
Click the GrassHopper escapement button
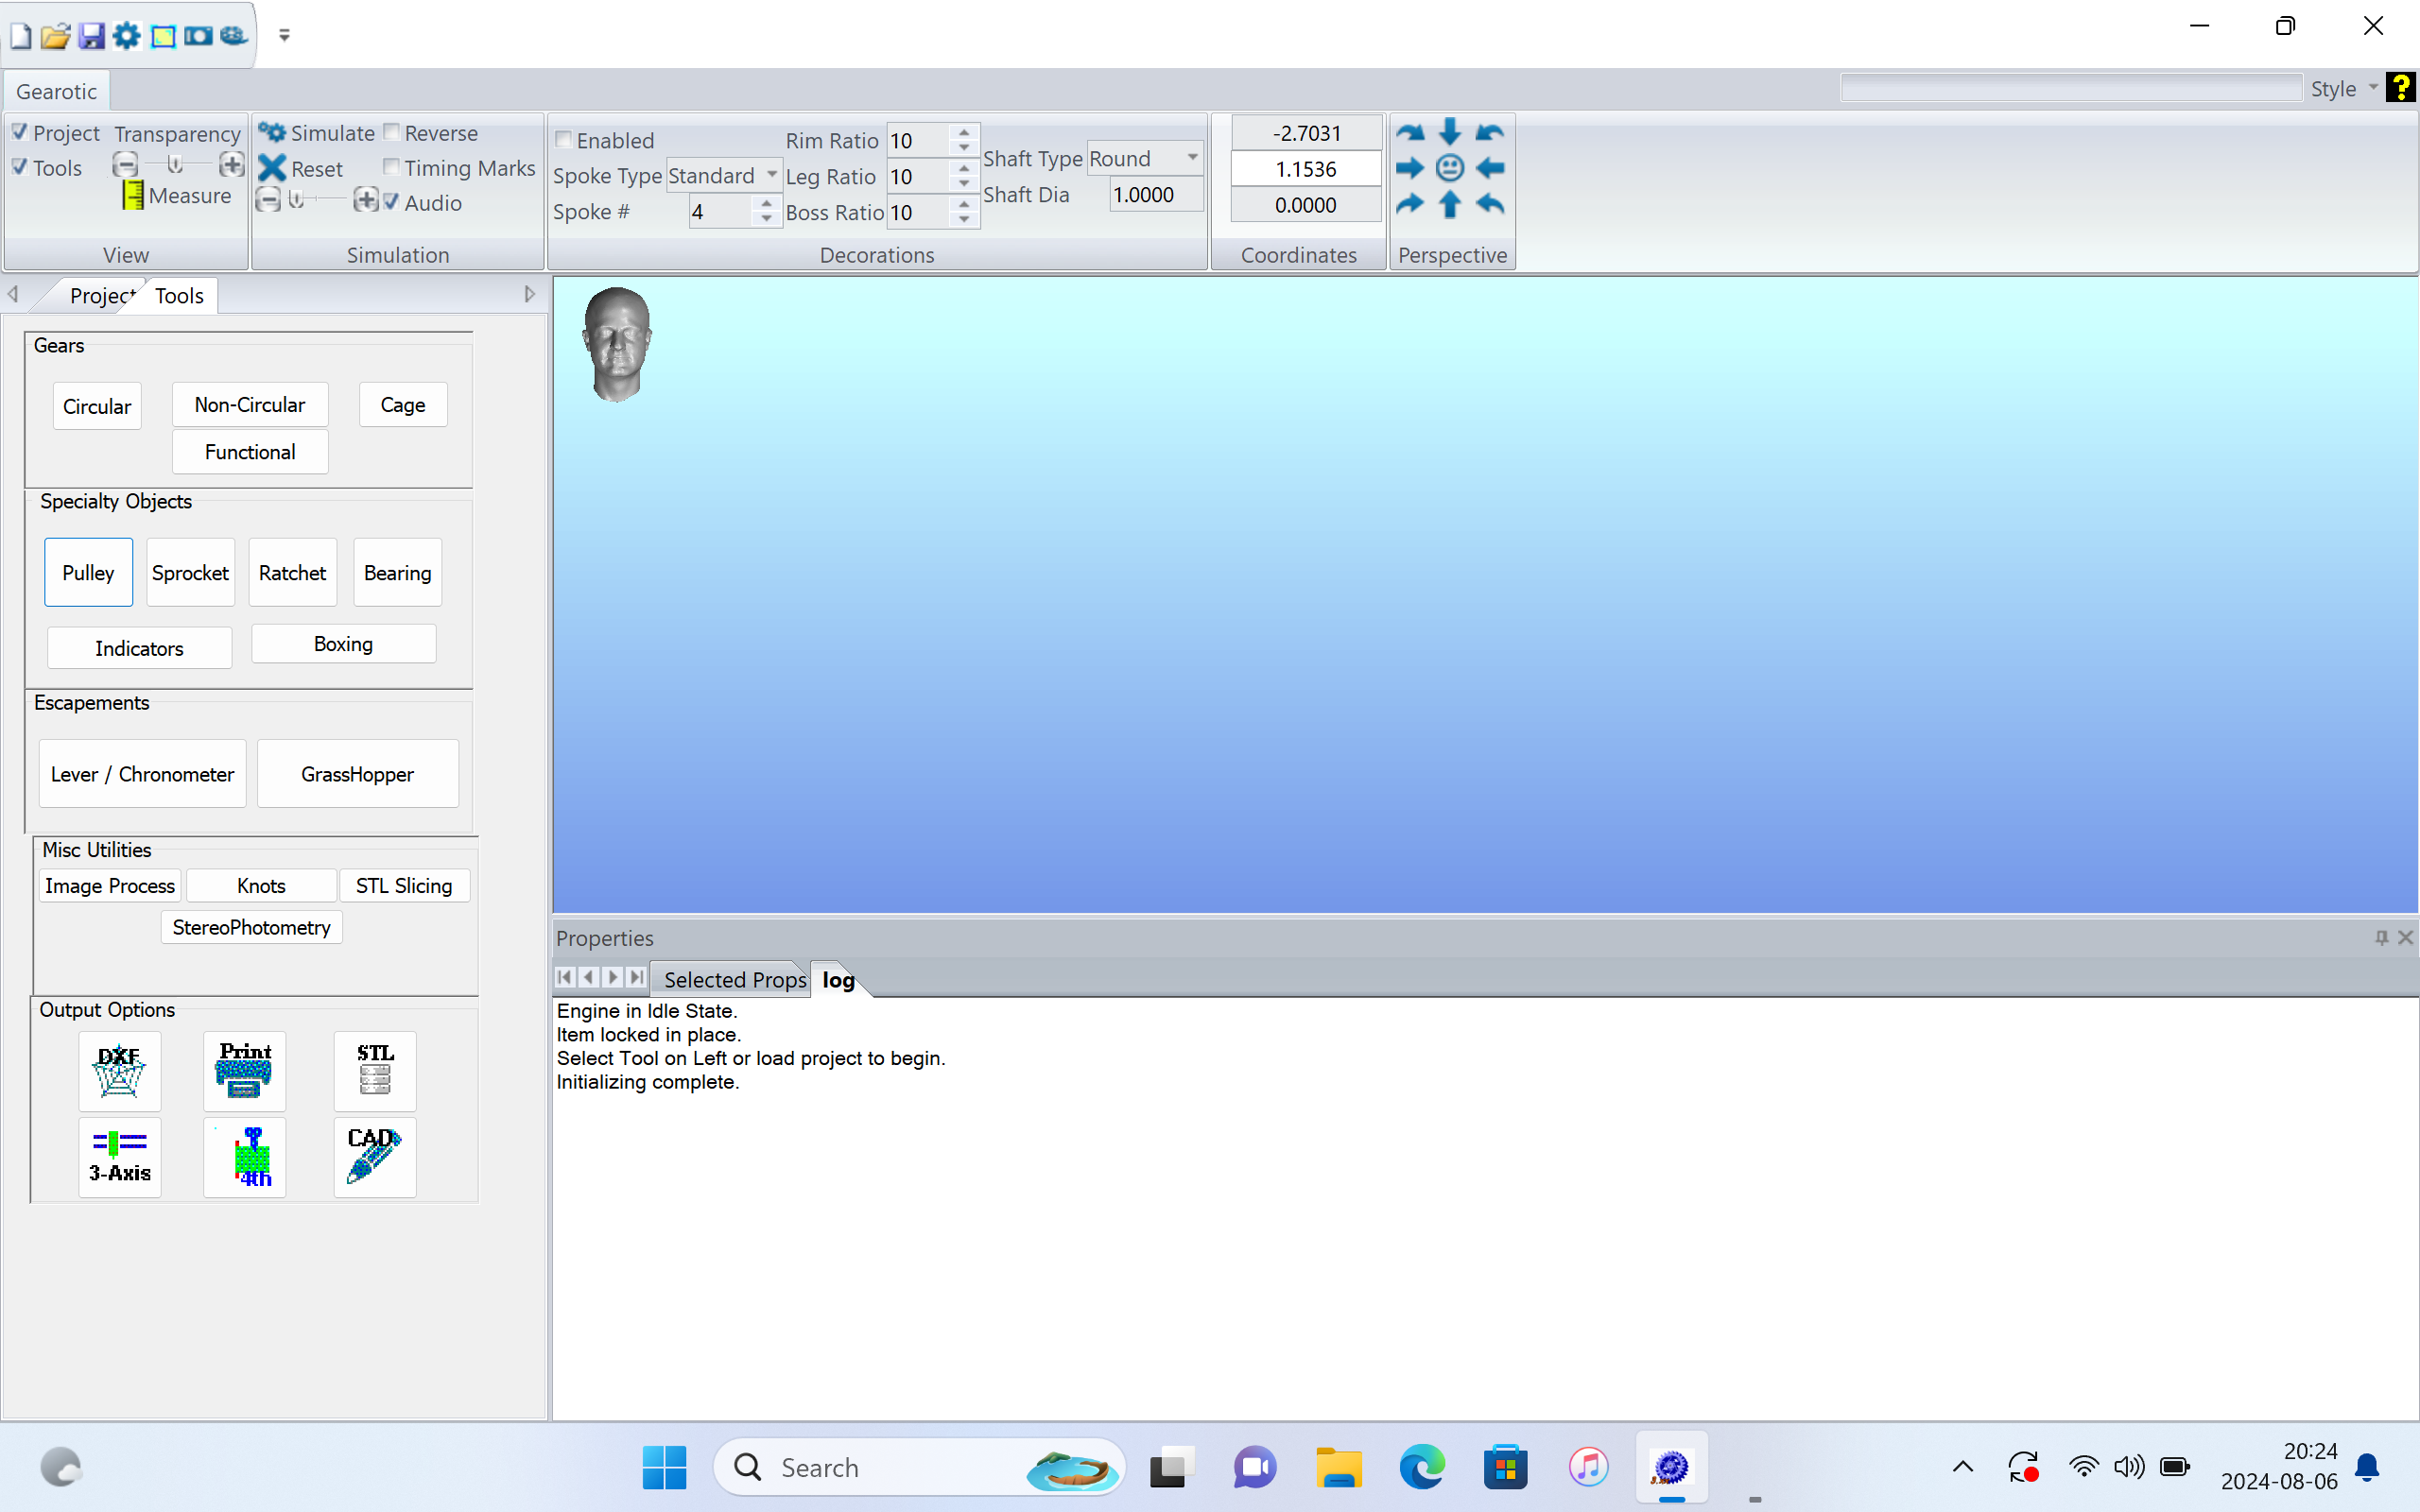coord(357,774)
